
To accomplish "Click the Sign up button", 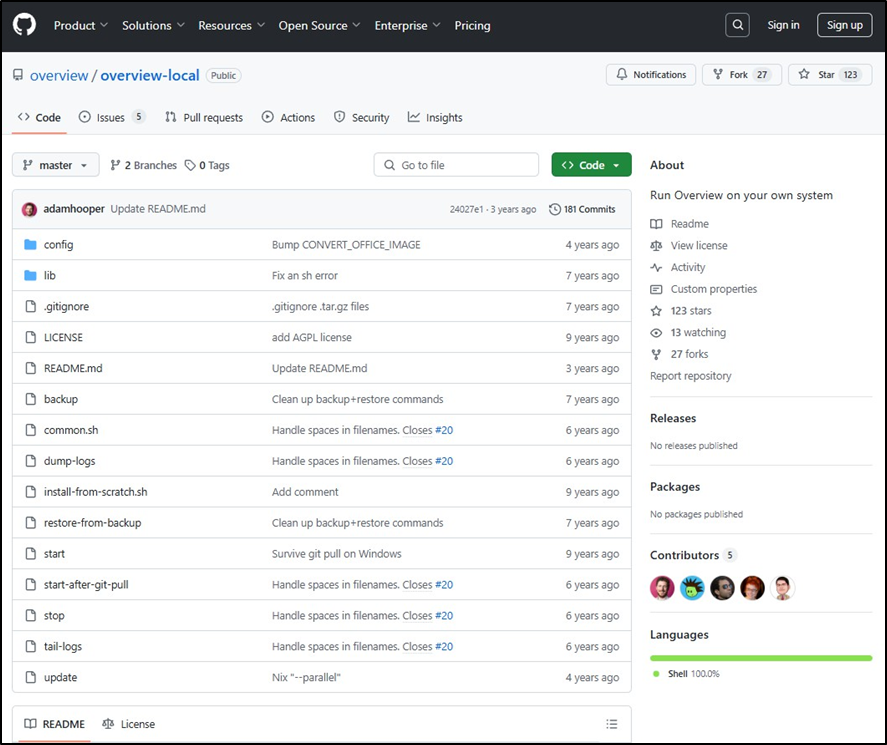I will [844, 25].
